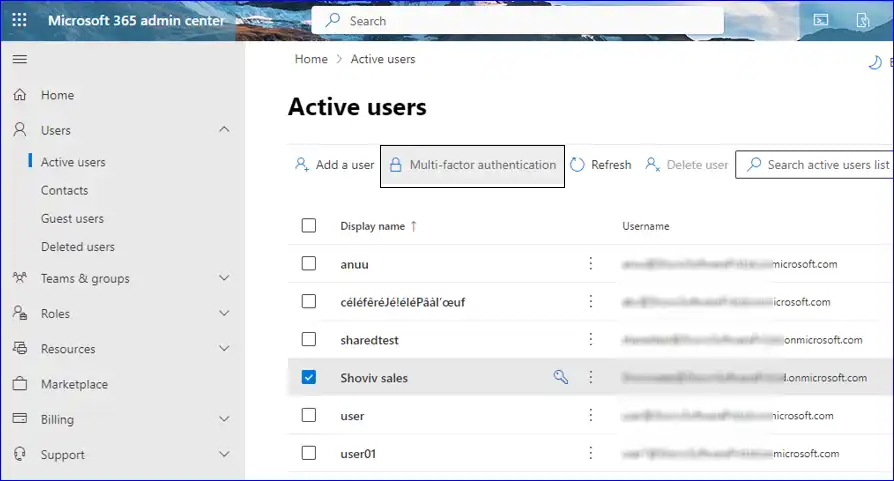
Task: Click the Roles icon in sidebar
Action: click(x=20, y=313)
